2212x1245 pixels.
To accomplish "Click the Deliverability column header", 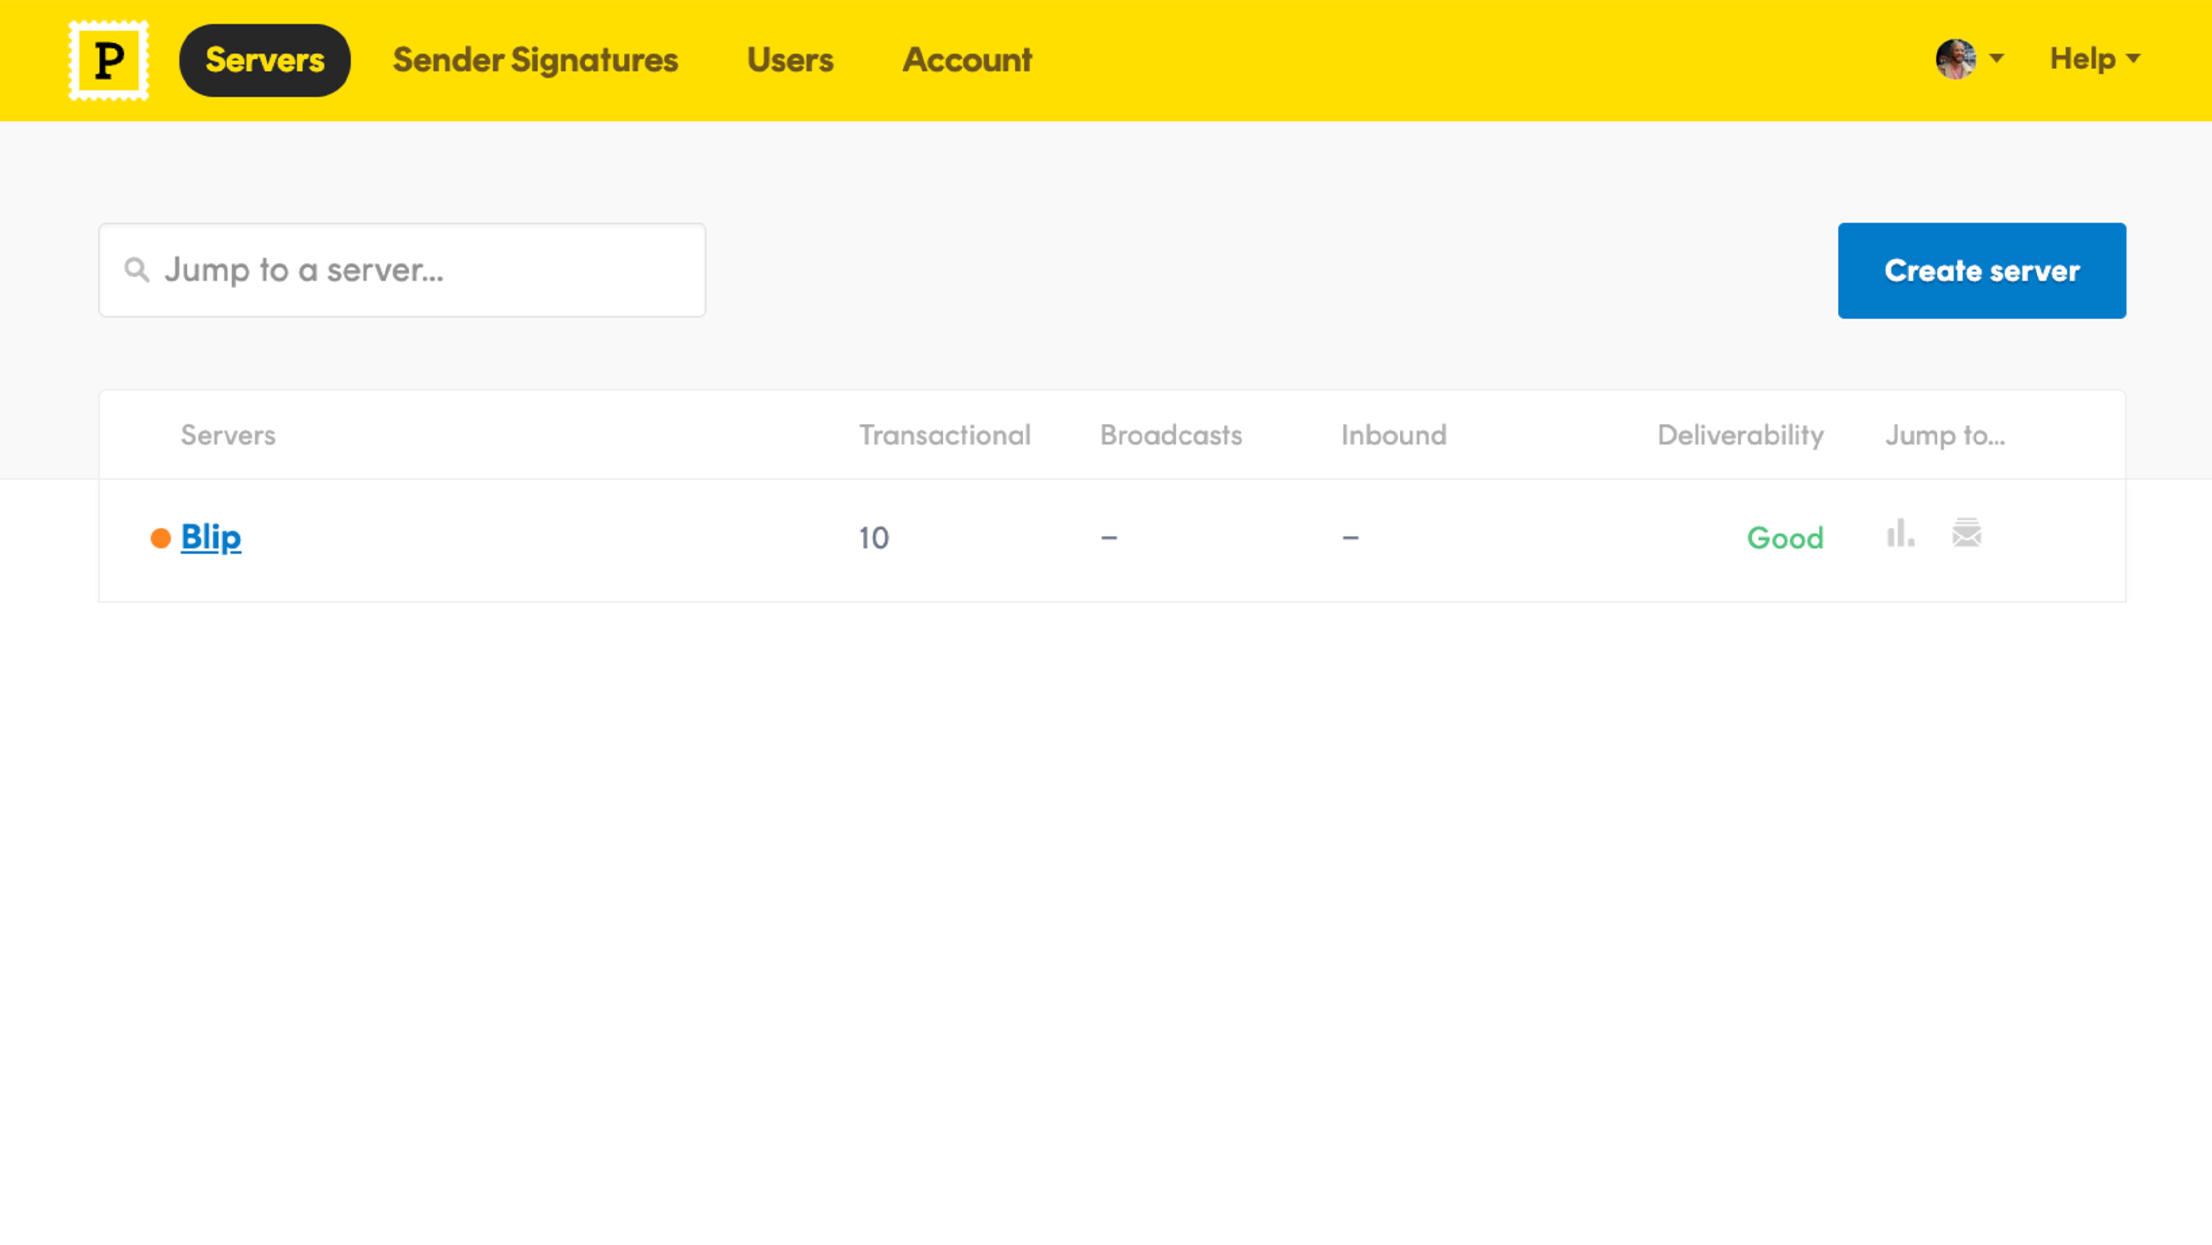I will 1739,435.
